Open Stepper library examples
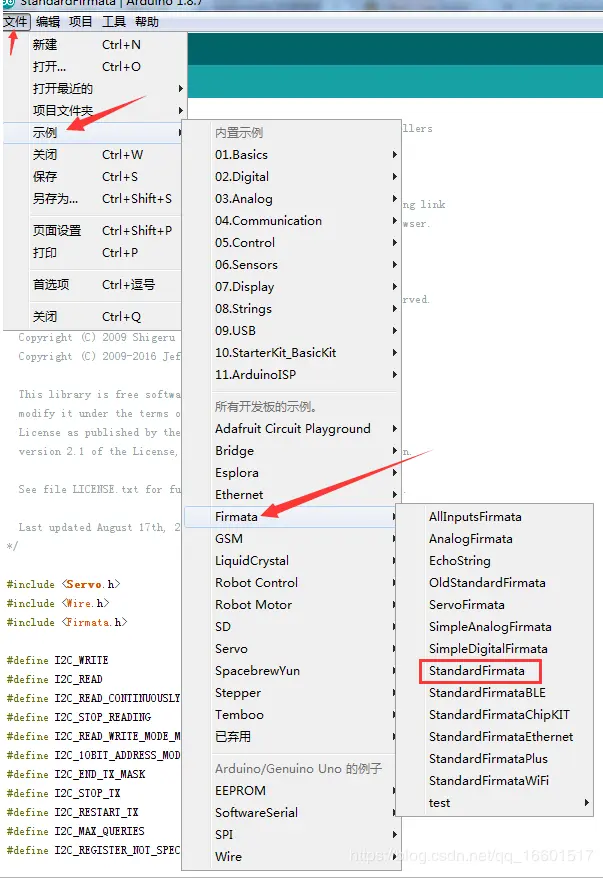 (291, 693)
